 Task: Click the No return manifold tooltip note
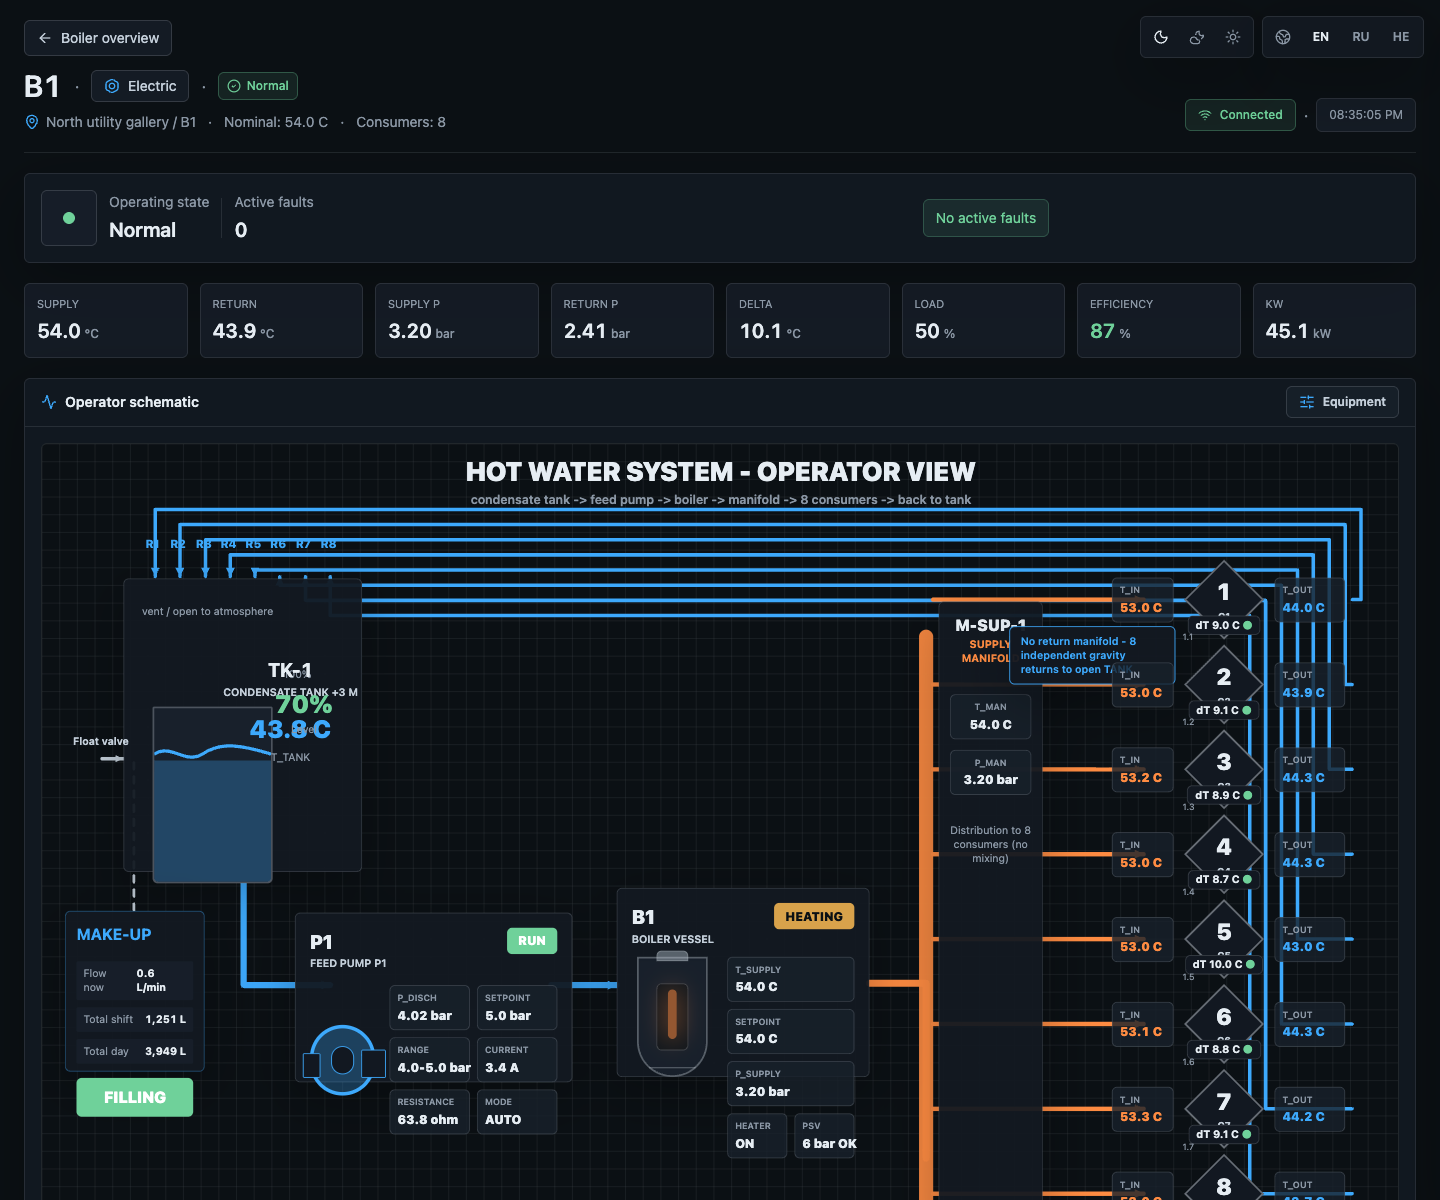pos(1092,655)
